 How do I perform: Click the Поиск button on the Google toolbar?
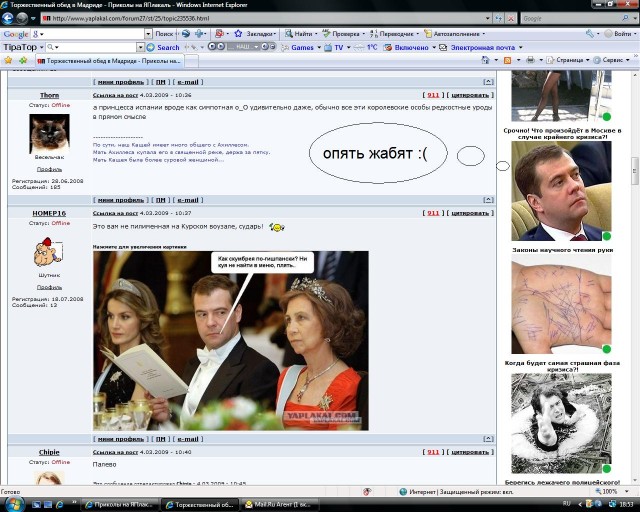(x=164, y=34)
